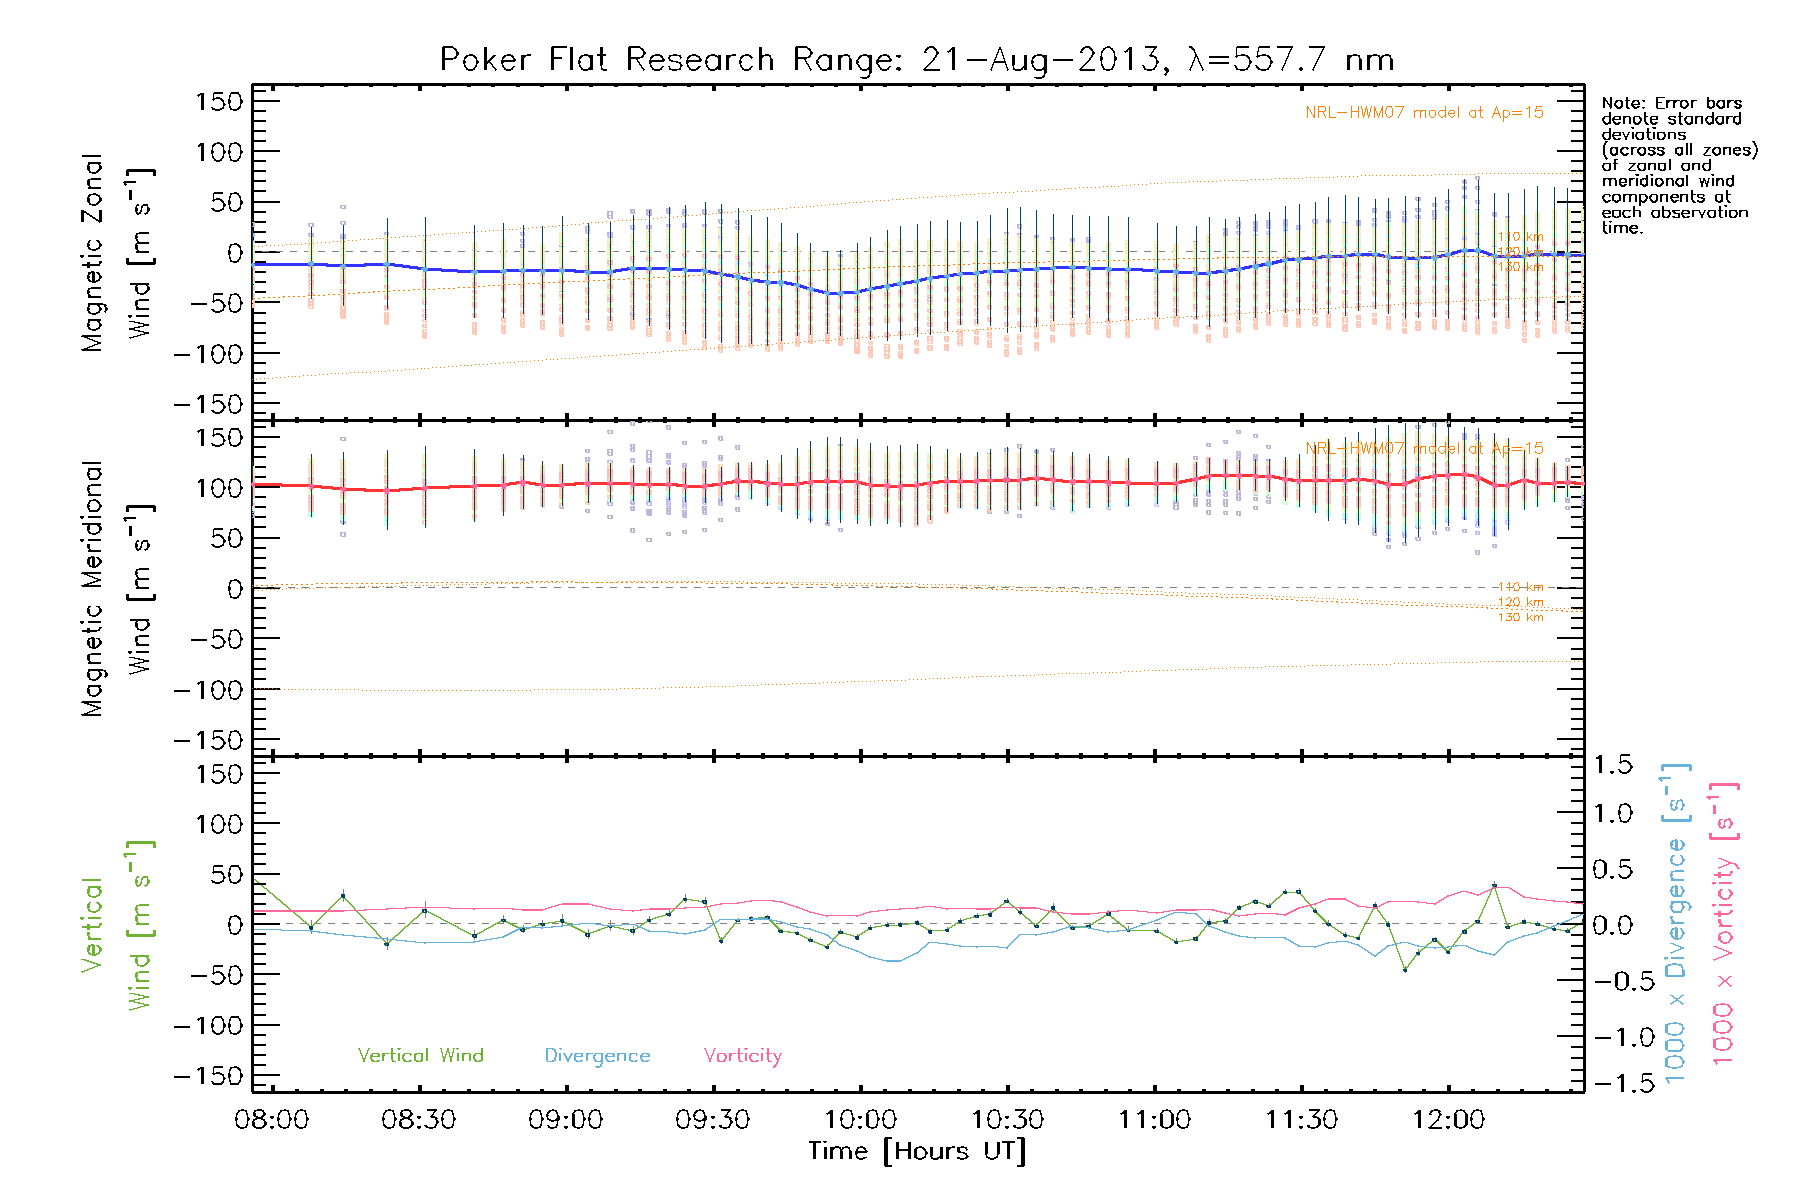The height and width of the screenshot is (1200, 1800).
Task: Click the 08:00 time axis tick label
Action: coord(271,1119)
